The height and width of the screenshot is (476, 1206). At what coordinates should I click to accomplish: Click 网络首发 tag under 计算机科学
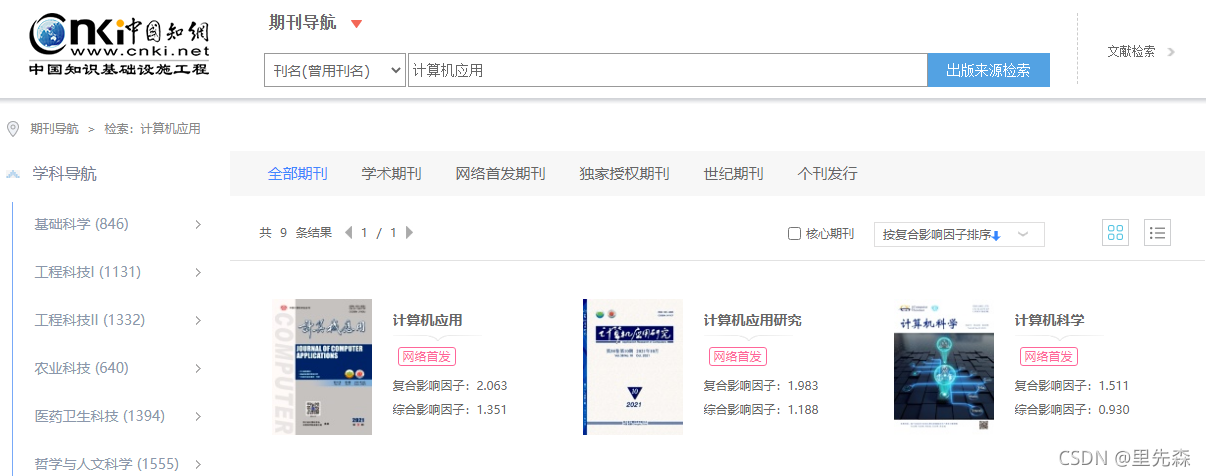point(1048,356)
